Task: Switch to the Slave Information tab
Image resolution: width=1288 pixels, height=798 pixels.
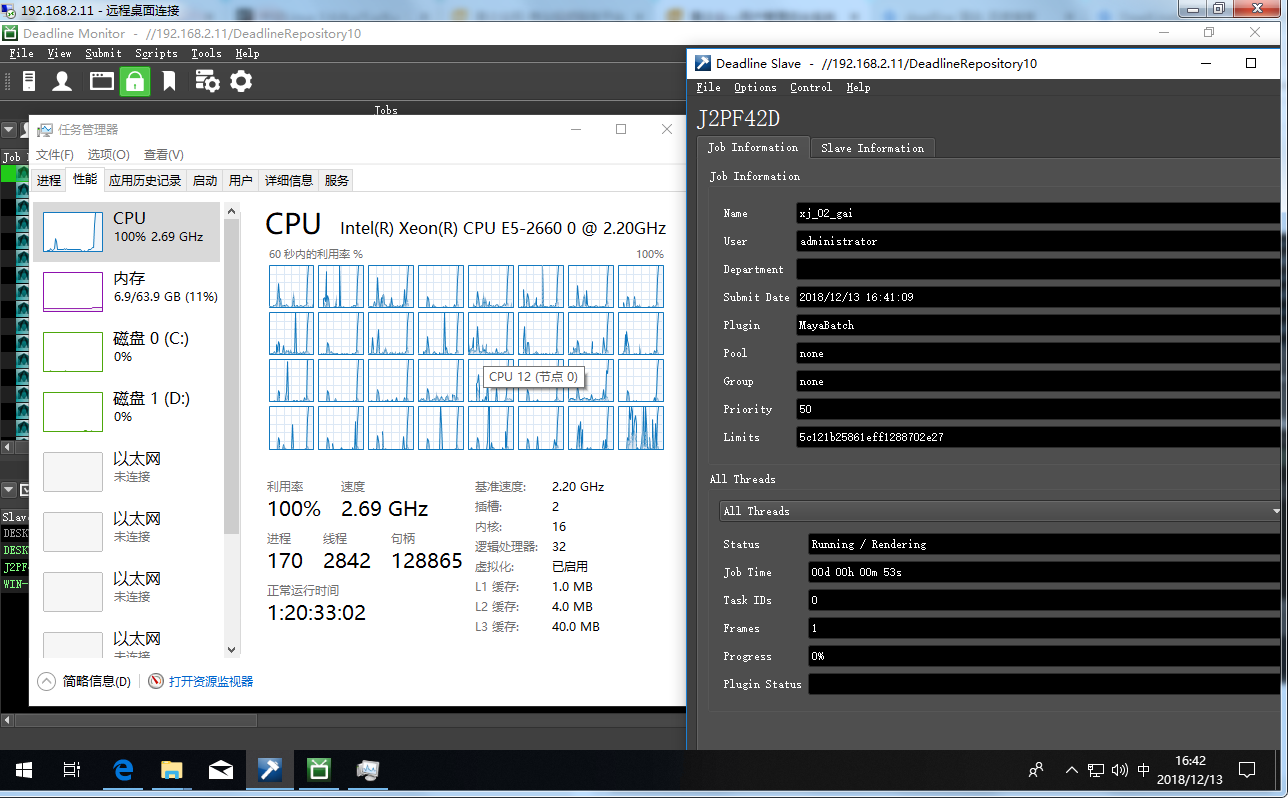Action: pos(872,148)
